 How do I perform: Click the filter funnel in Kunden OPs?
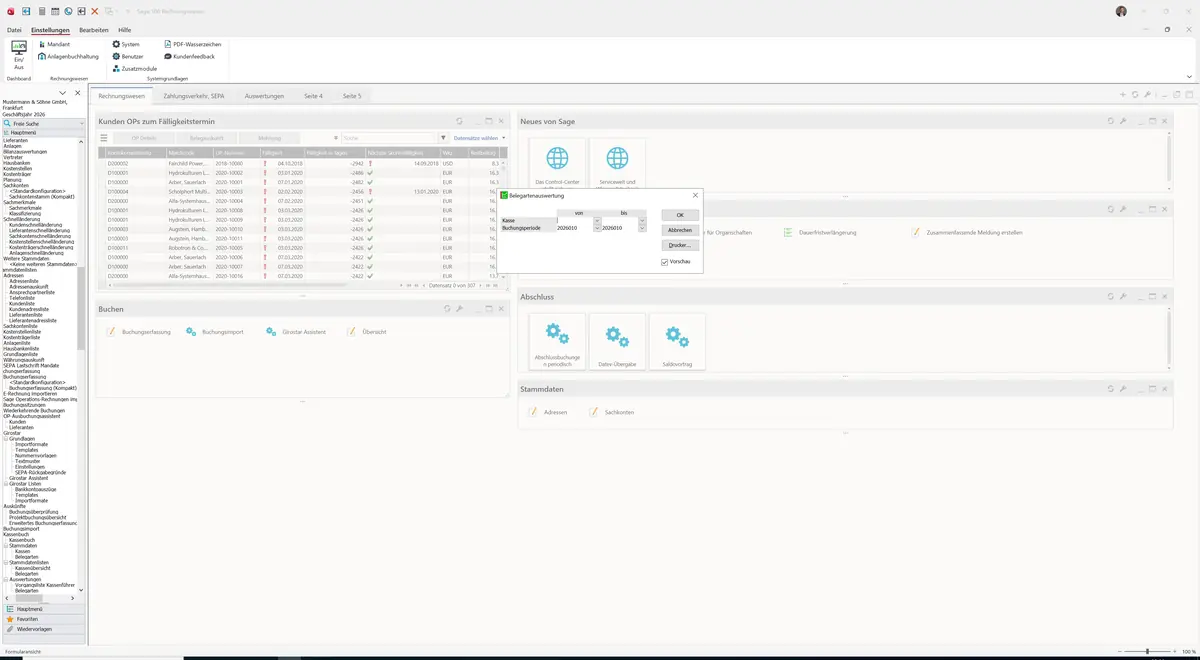[x=443, y=138]
